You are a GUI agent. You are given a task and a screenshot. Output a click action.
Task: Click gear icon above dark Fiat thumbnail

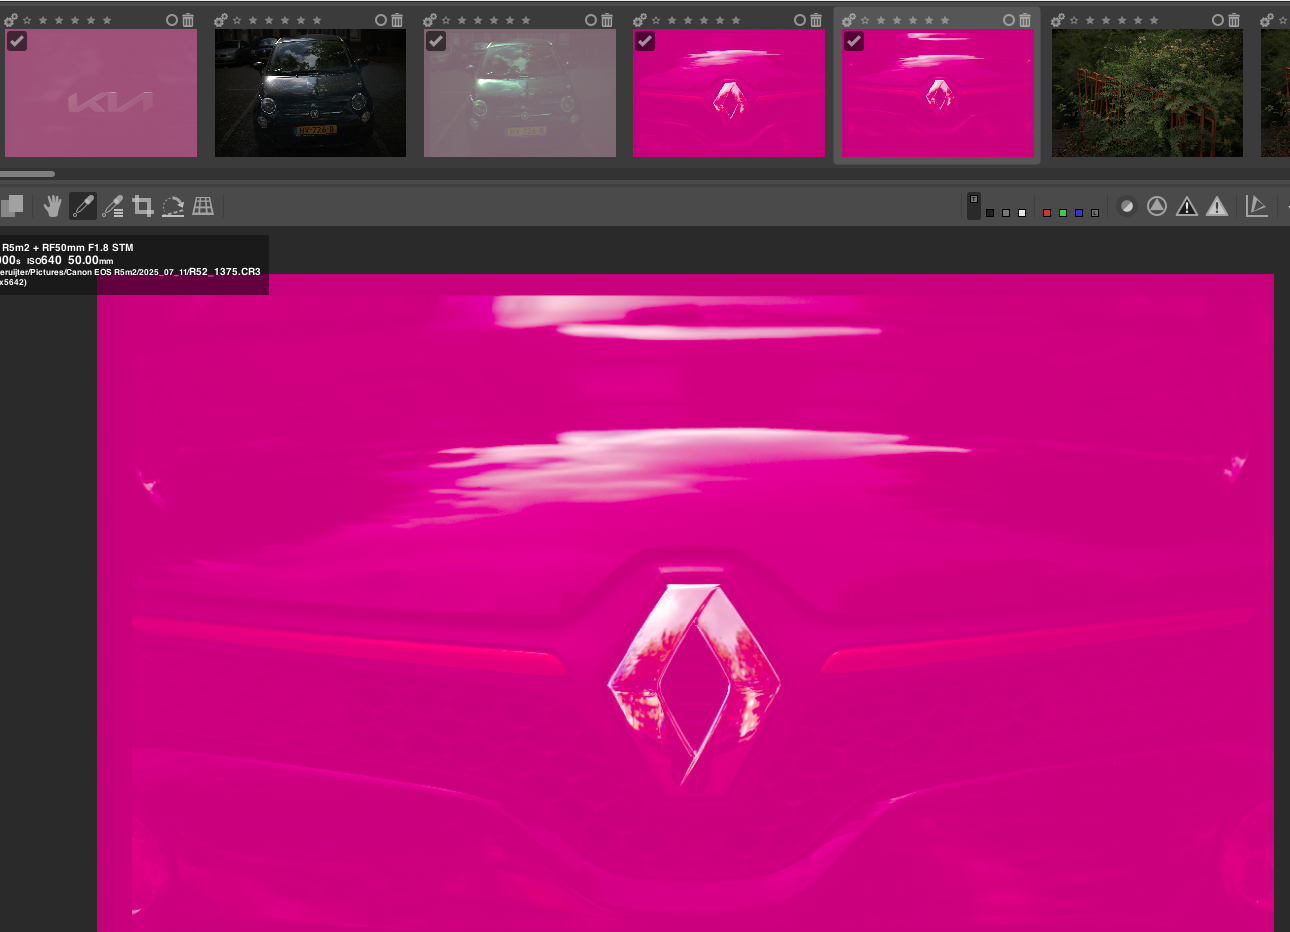point(221,20)
